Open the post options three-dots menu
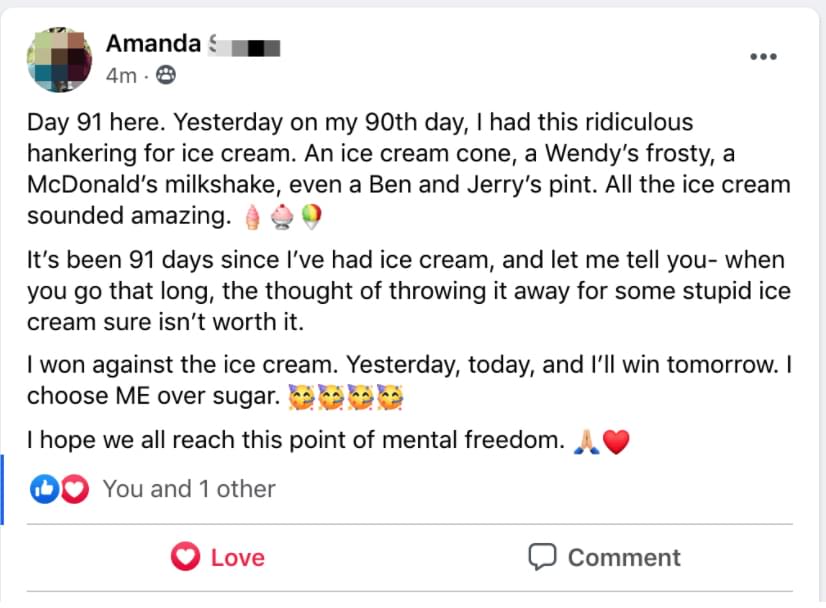Screen dimensions: 826x608 763,57
